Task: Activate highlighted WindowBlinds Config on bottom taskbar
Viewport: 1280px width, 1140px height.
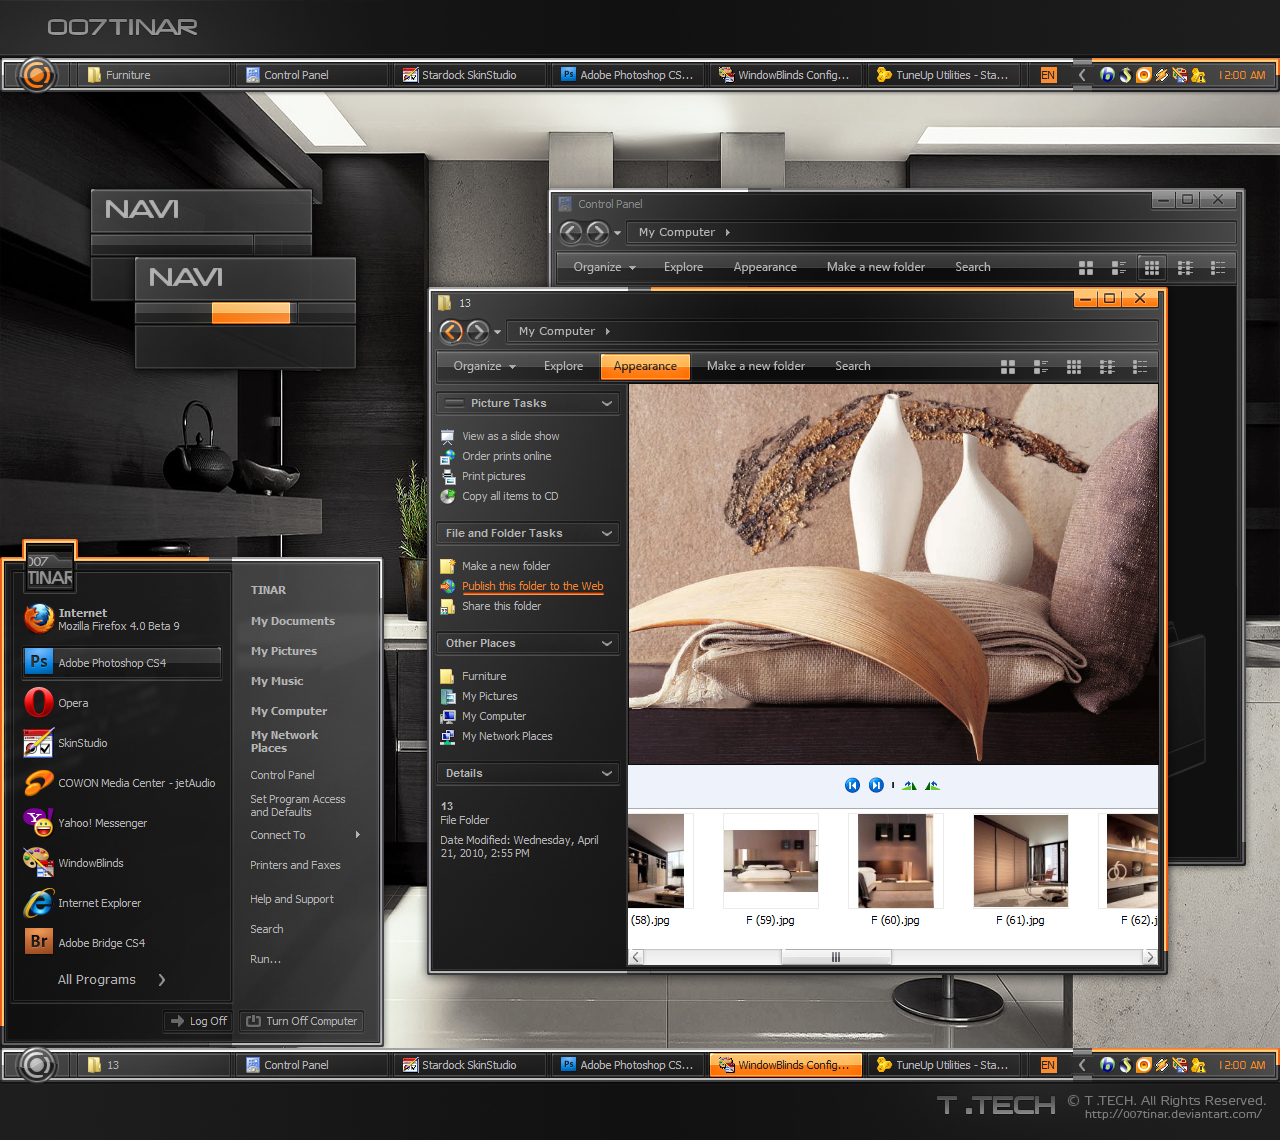Action: click(x=787, y=1065)
